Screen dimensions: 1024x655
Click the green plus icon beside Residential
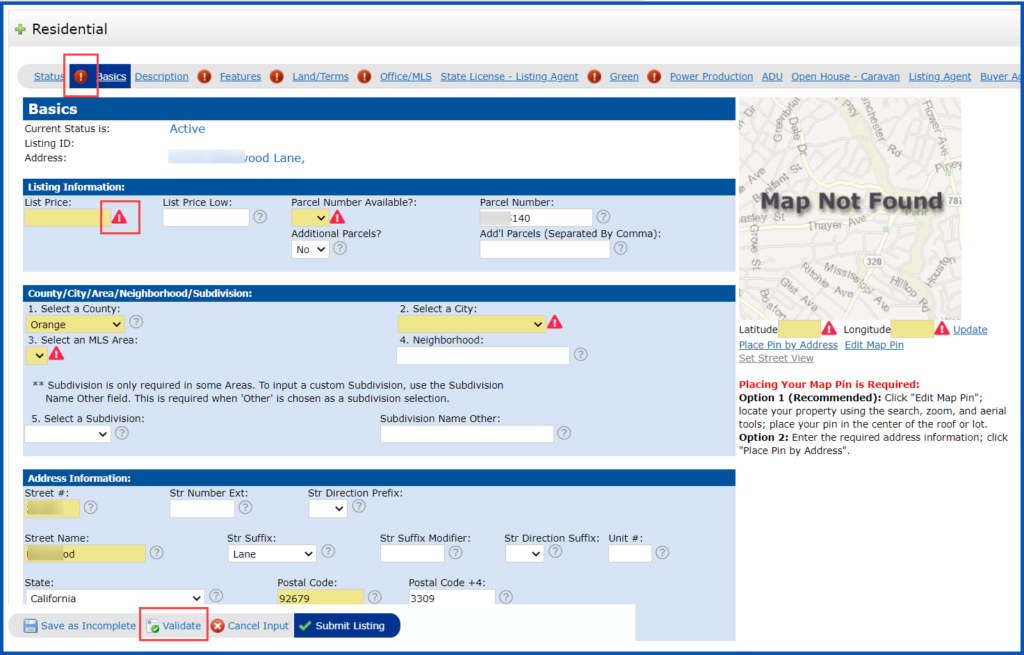21,28
